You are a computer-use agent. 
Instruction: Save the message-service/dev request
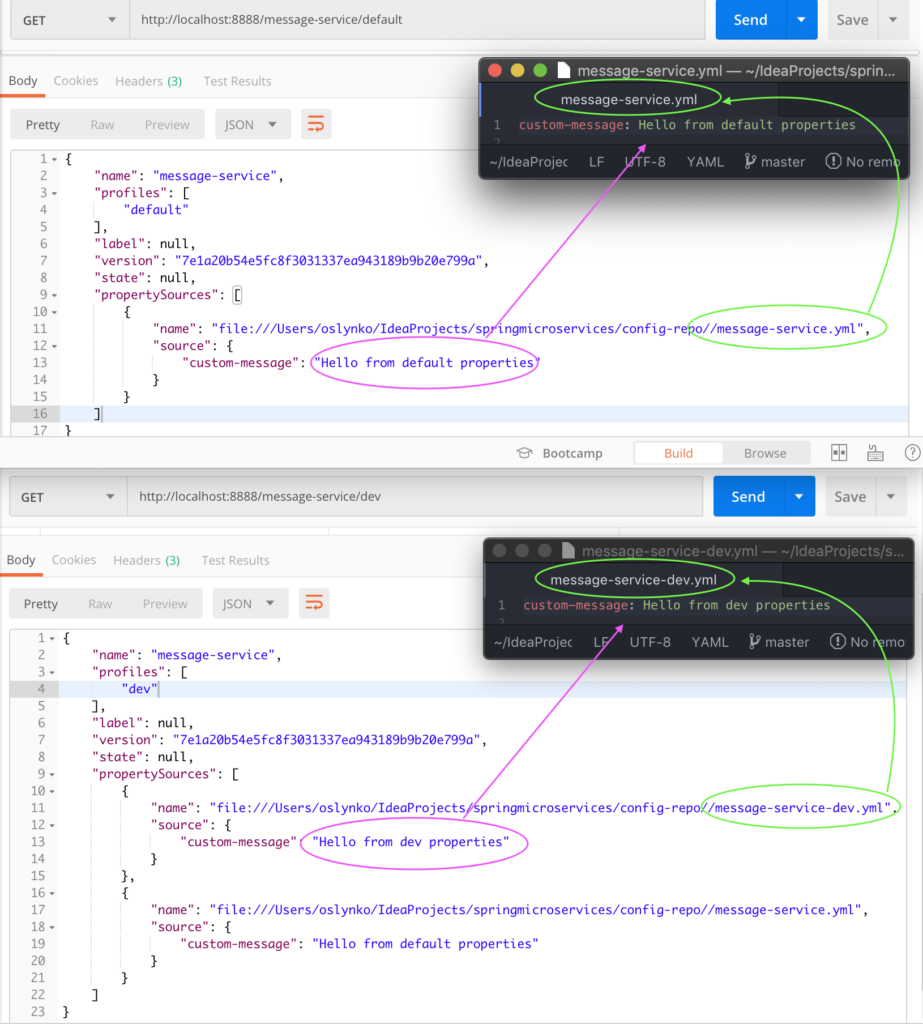click(849, 497)
